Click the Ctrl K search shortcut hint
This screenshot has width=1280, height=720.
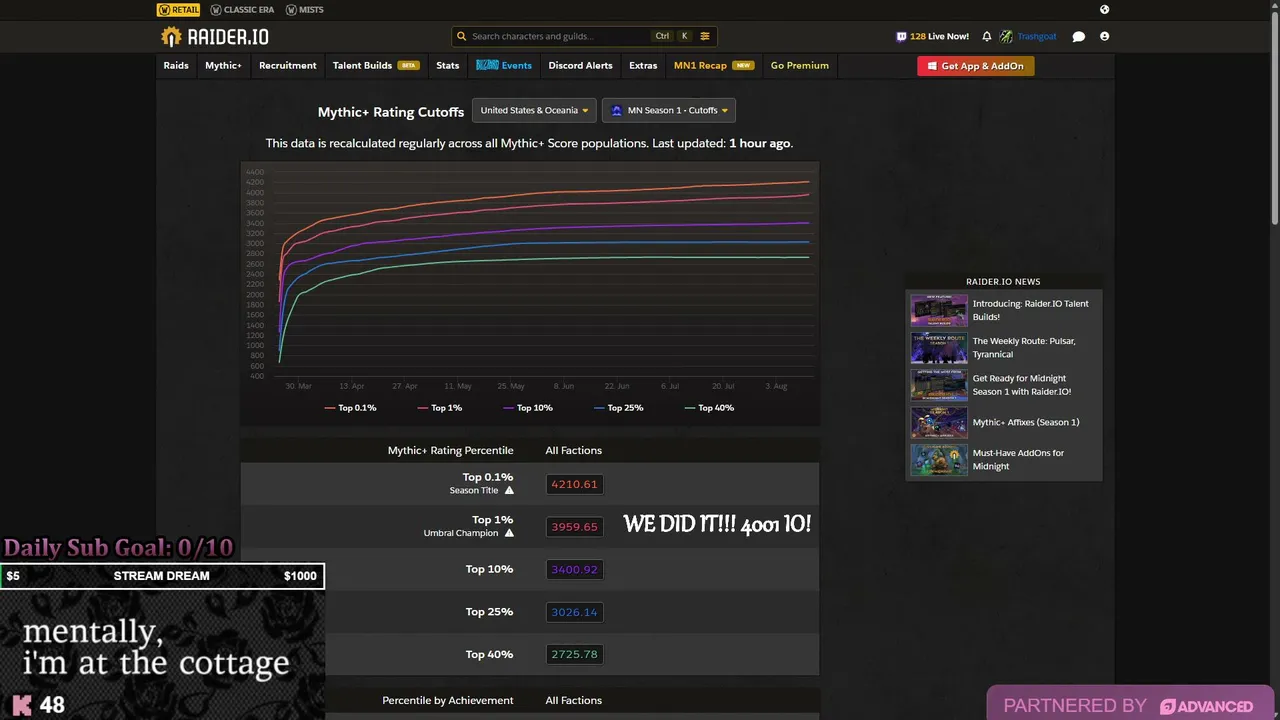coord(673,36)
